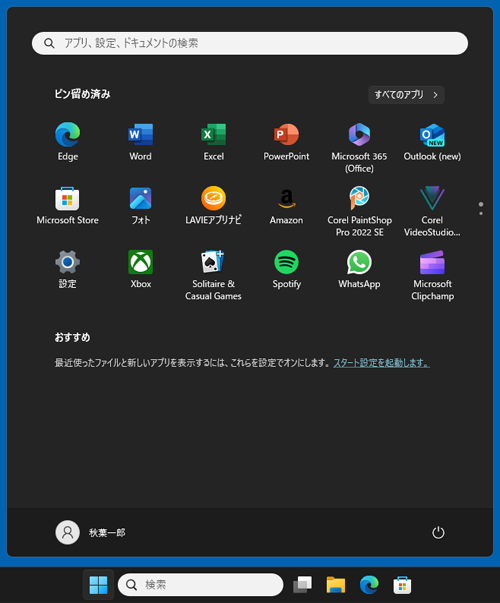Click the taskbar 検索 search box
The height and width of the screenshot is (603, 500).
pos(200,585)
